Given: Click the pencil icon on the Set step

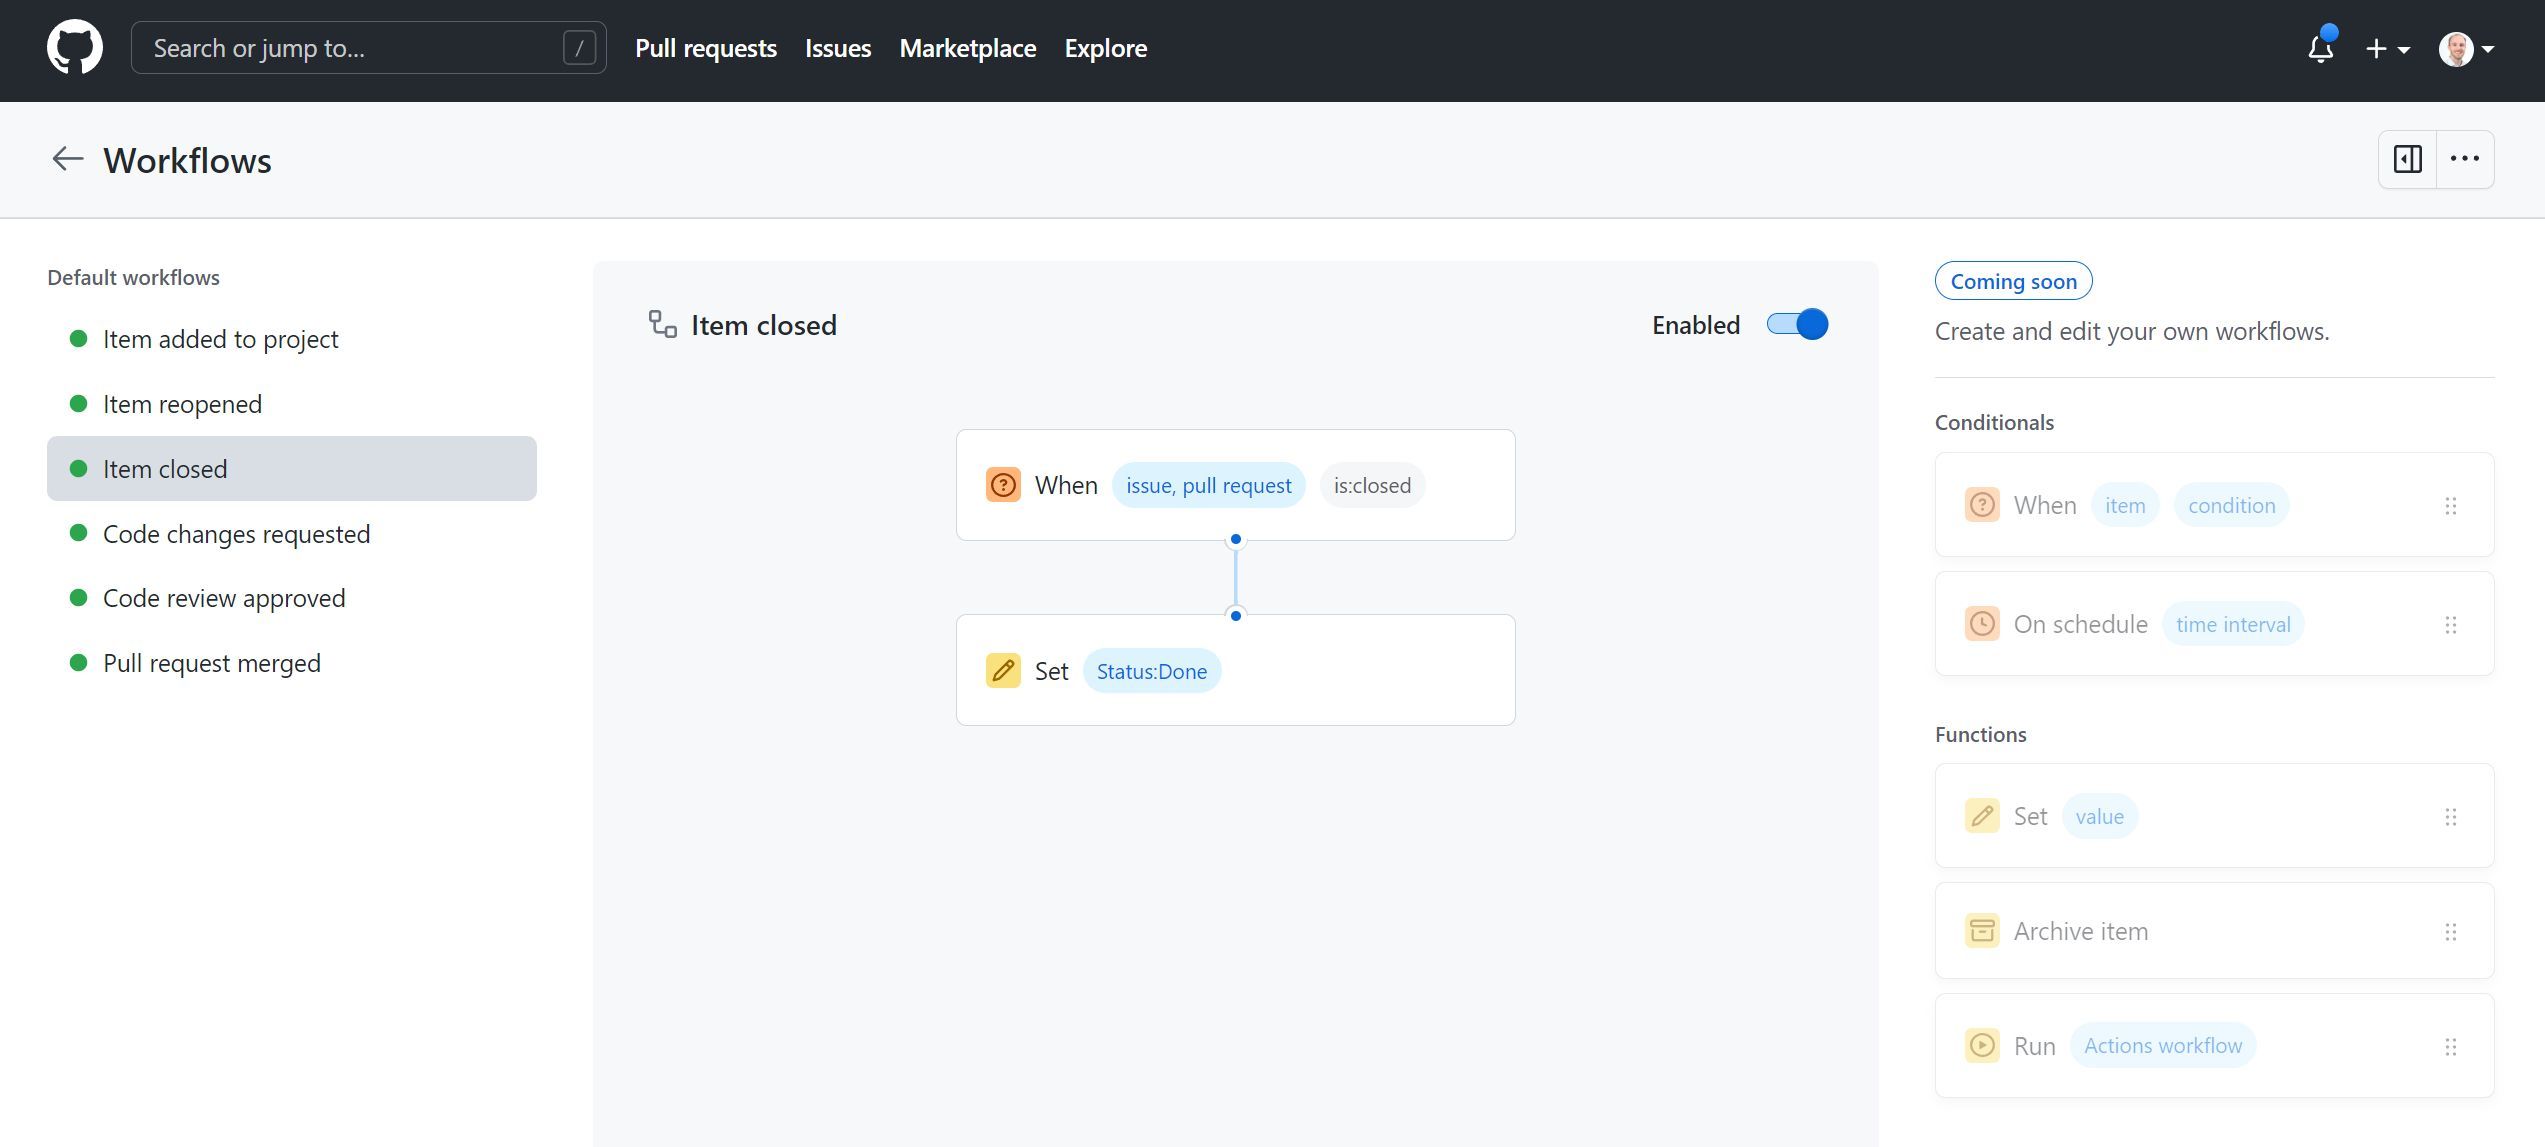Looking at the screenshot, I should click(x=1002, y=670).
